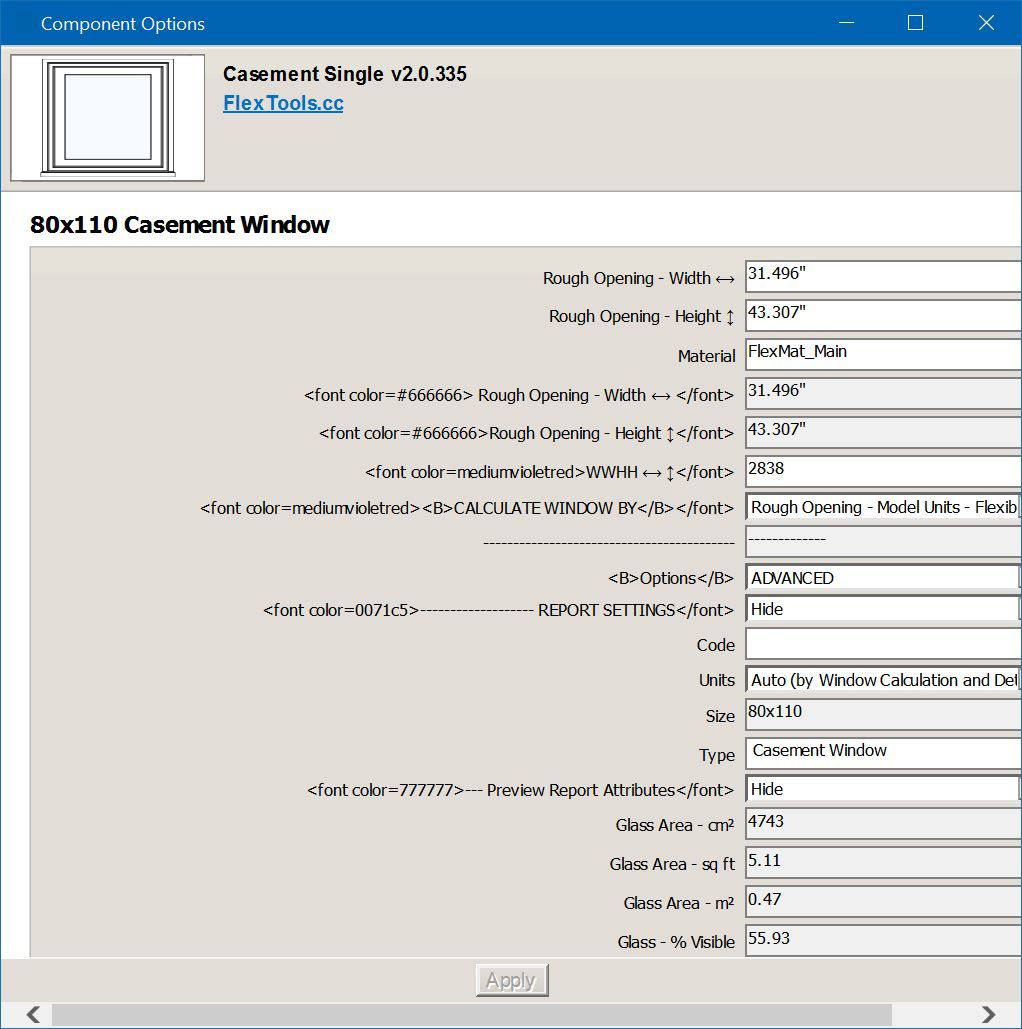Click the WWHH field showing 2838

(x=882, y=470)
